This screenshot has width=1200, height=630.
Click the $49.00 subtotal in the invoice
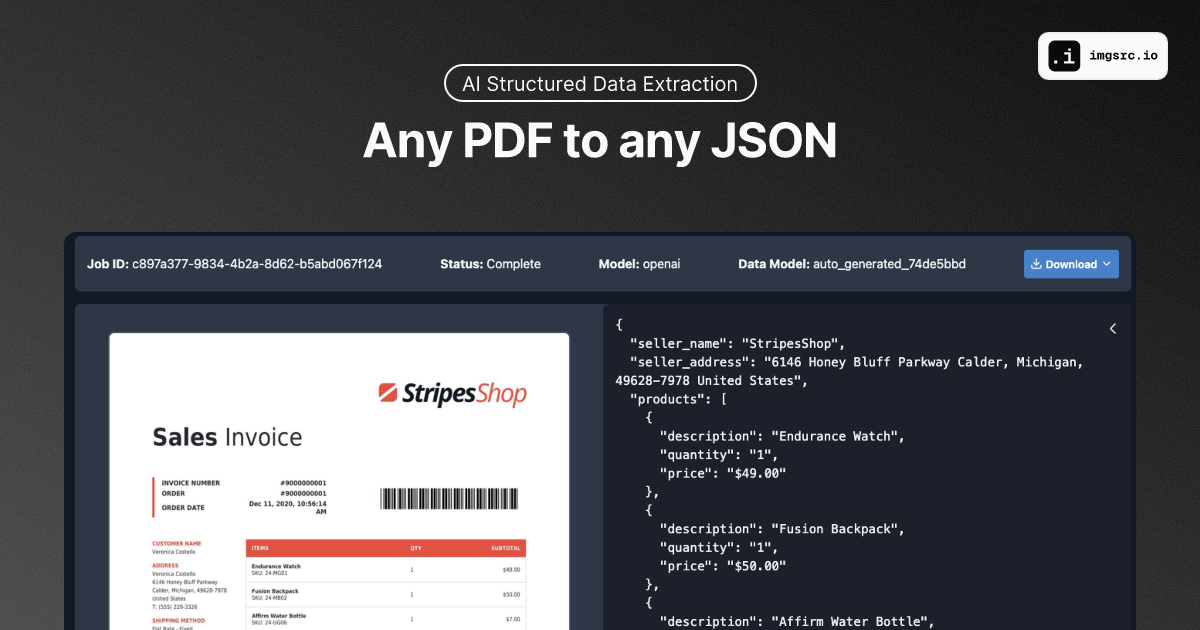point(511,569)
